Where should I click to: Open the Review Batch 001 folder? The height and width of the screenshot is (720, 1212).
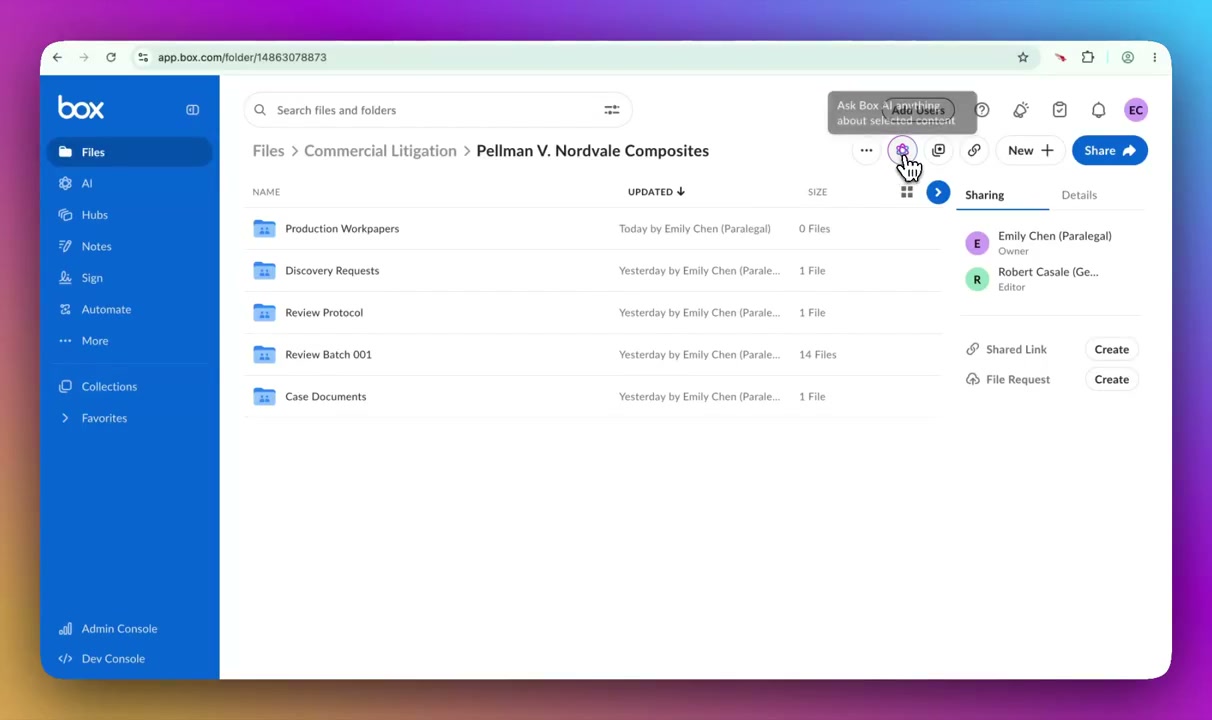[328, 355]
